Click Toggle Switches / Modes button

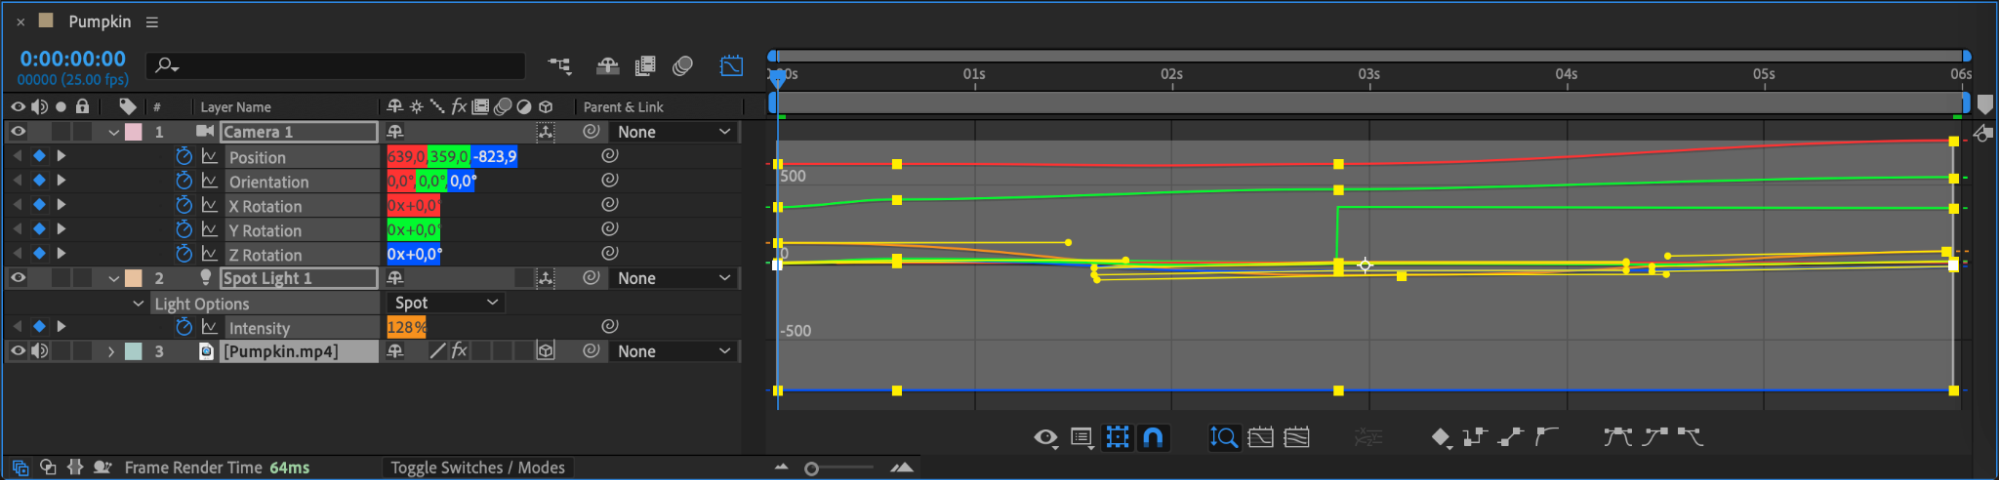pos(477,467)
